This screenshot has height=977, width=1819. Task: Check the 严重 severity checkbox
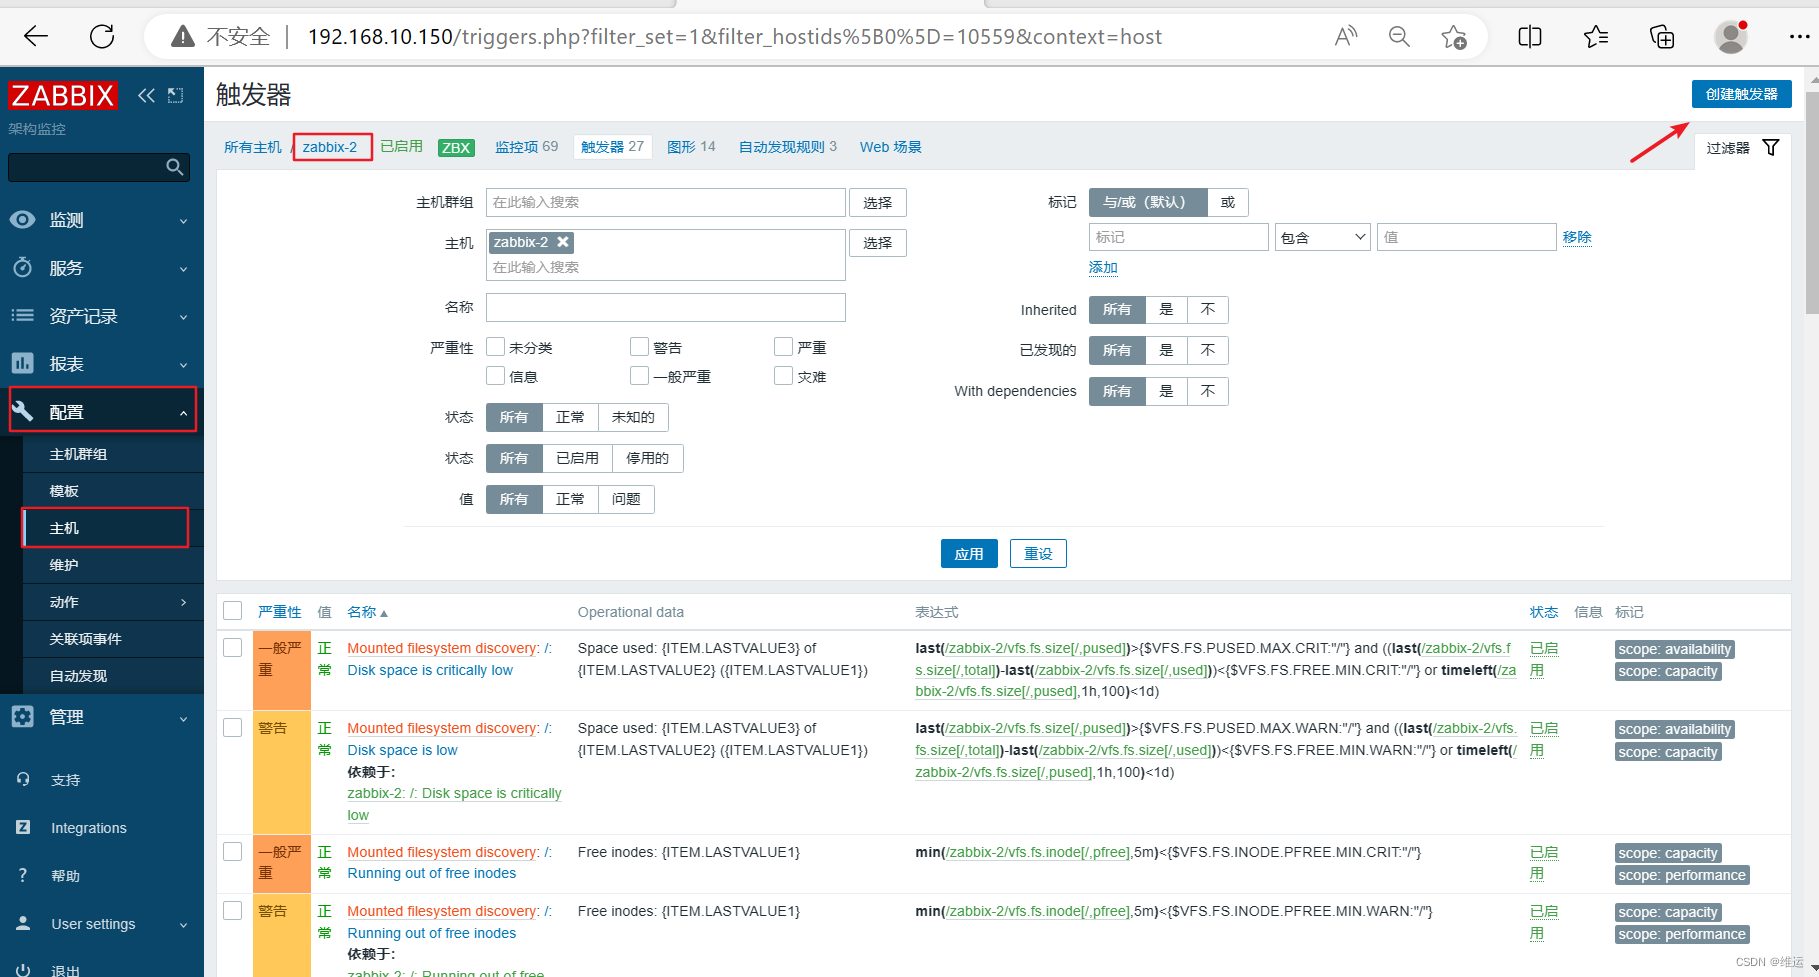pos(783,347)
